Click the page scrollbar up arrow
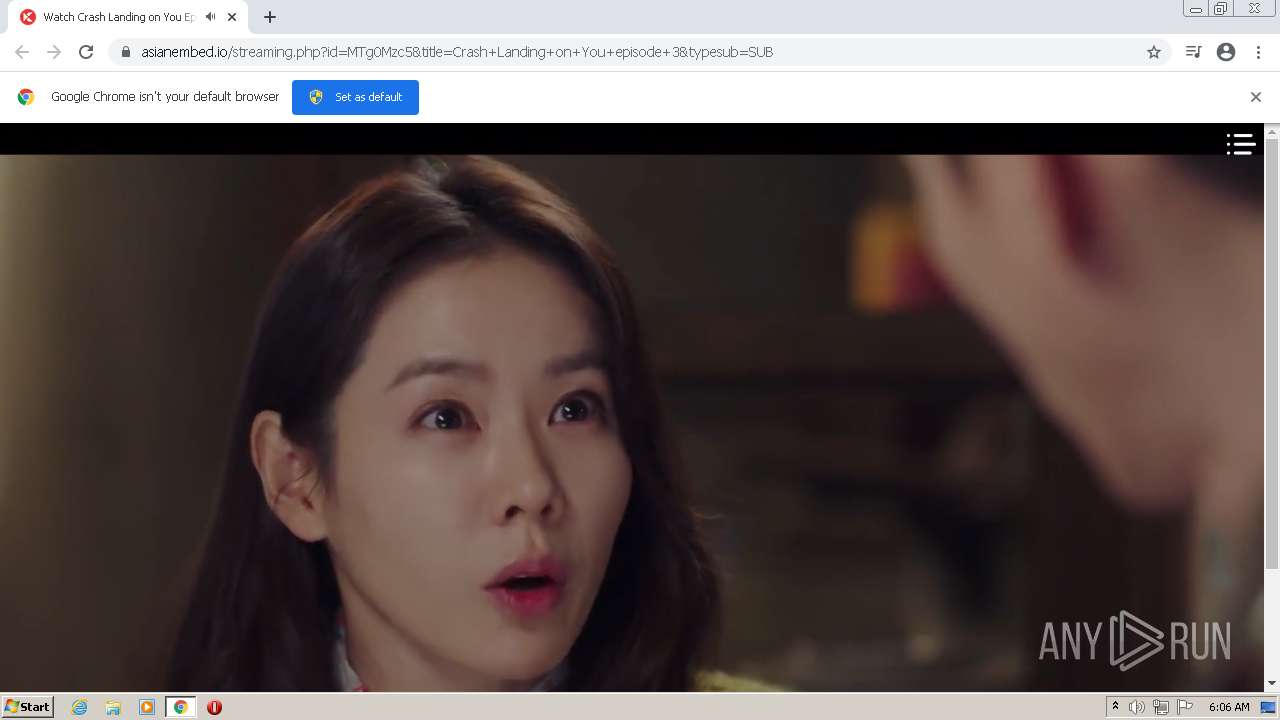Screen dimensions: 1280x720 pyautogui.click(x=1272, y=131)
